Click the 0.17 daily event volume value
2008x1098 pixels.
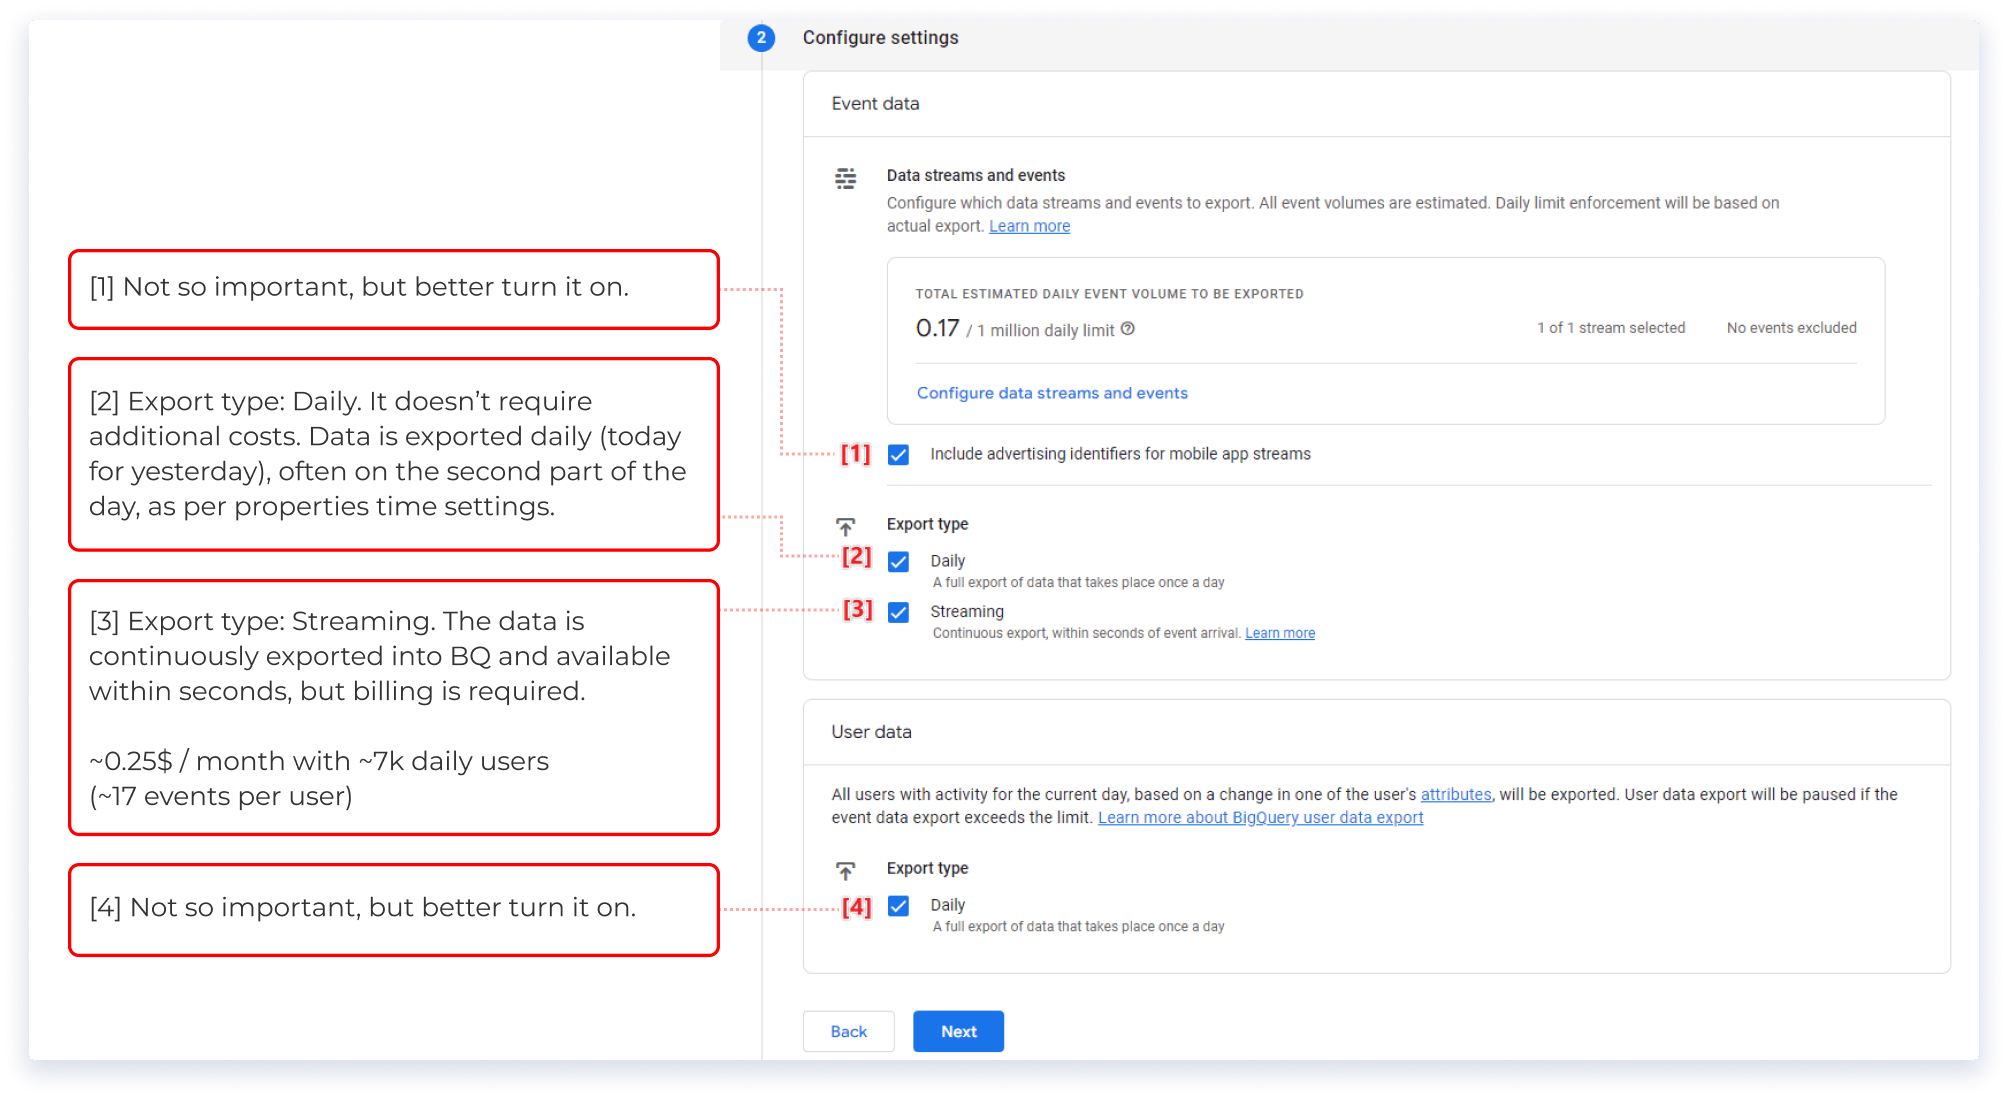coord(937,328)
